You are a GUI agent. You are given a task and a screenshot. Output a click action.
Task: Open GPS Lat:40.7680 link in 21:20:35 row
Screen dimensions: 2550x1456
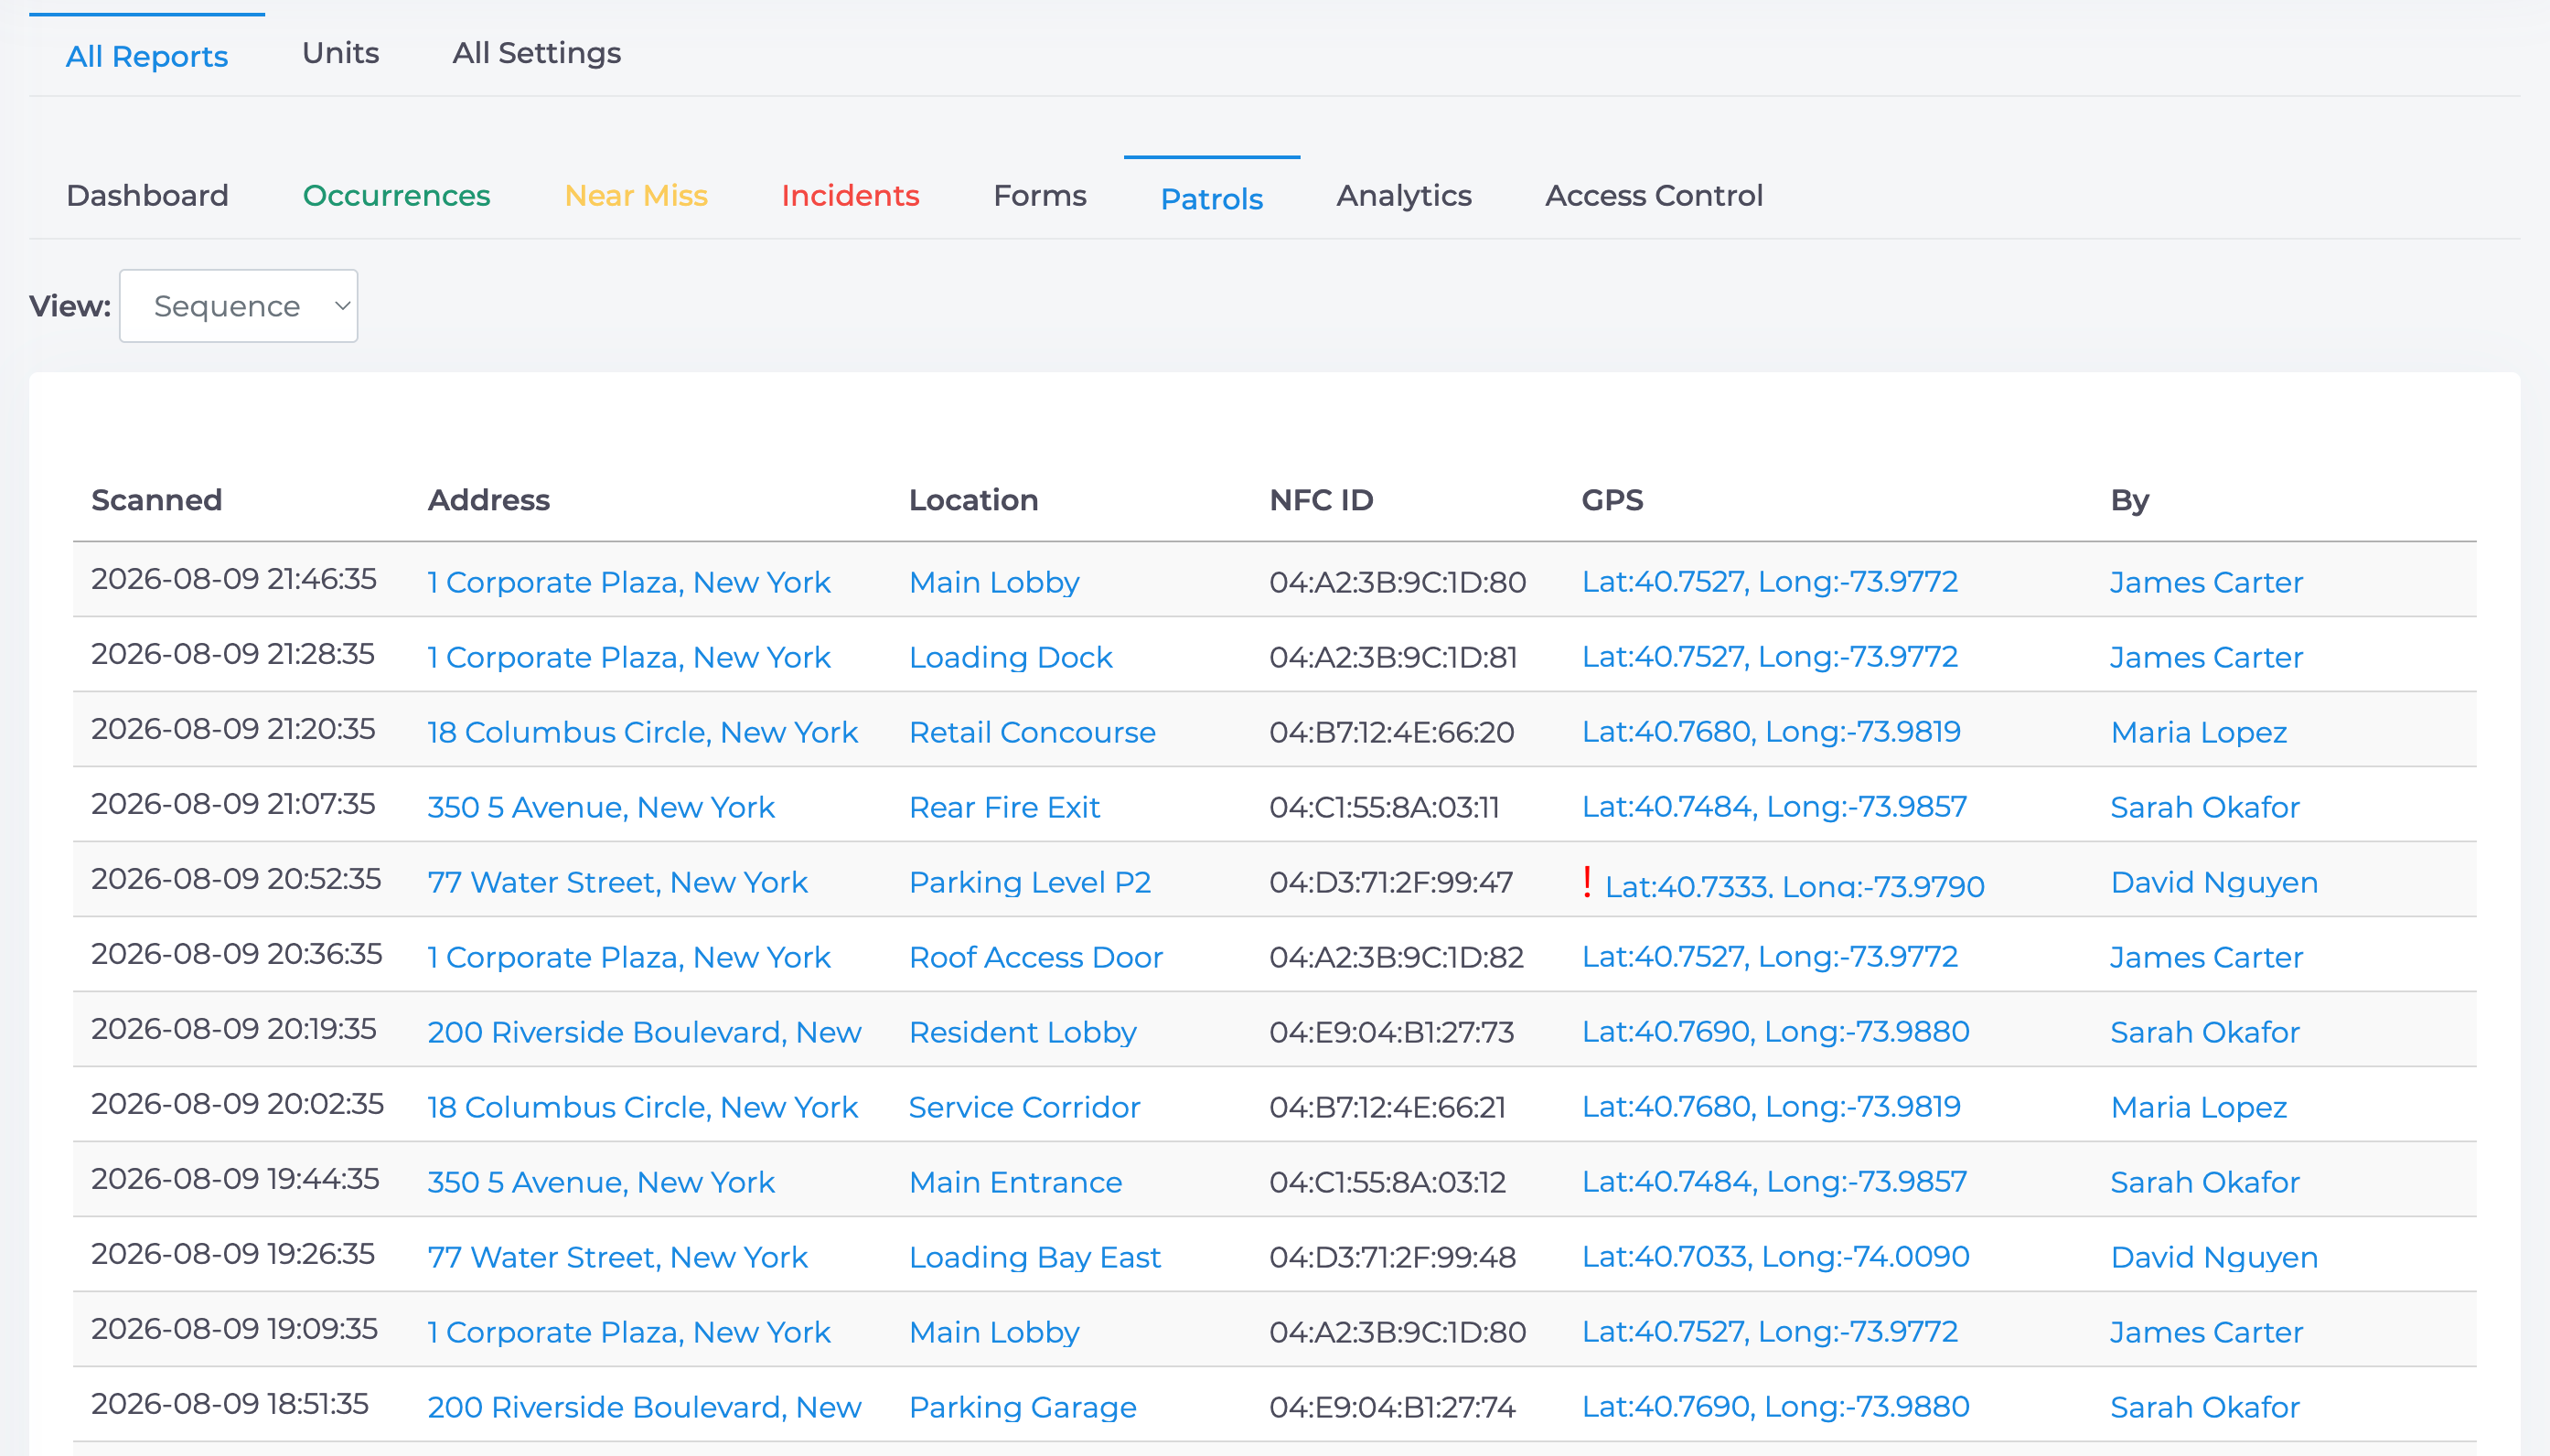(1771, 731)
